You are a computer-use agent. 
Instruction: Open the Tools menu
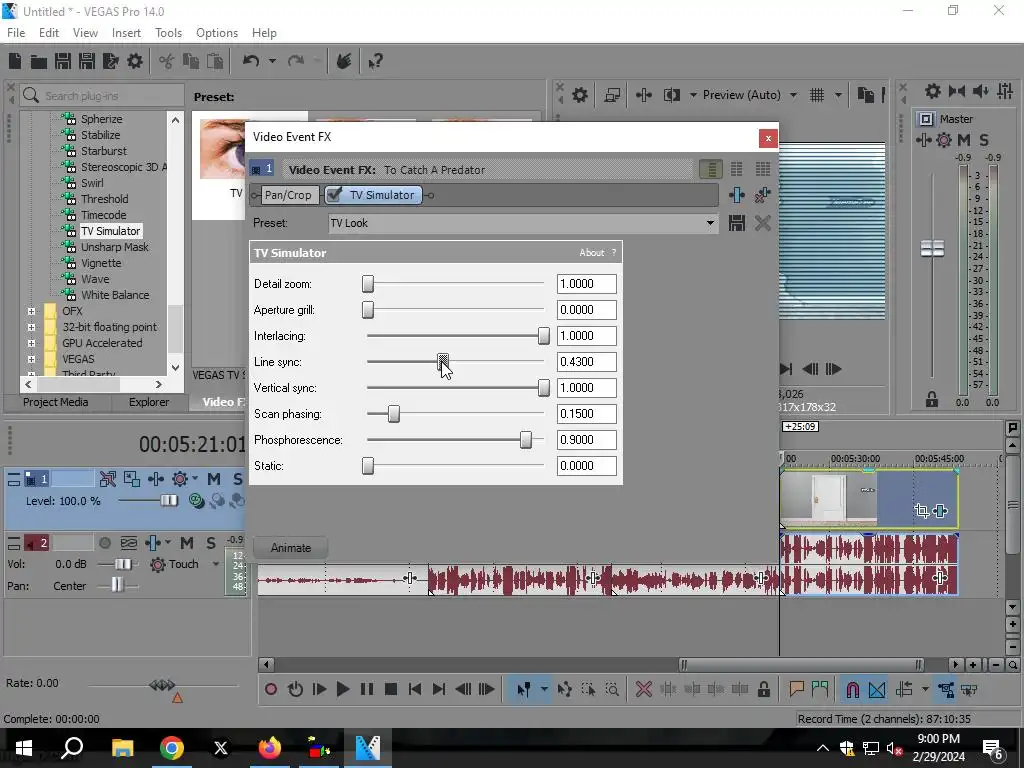(168, 33)
